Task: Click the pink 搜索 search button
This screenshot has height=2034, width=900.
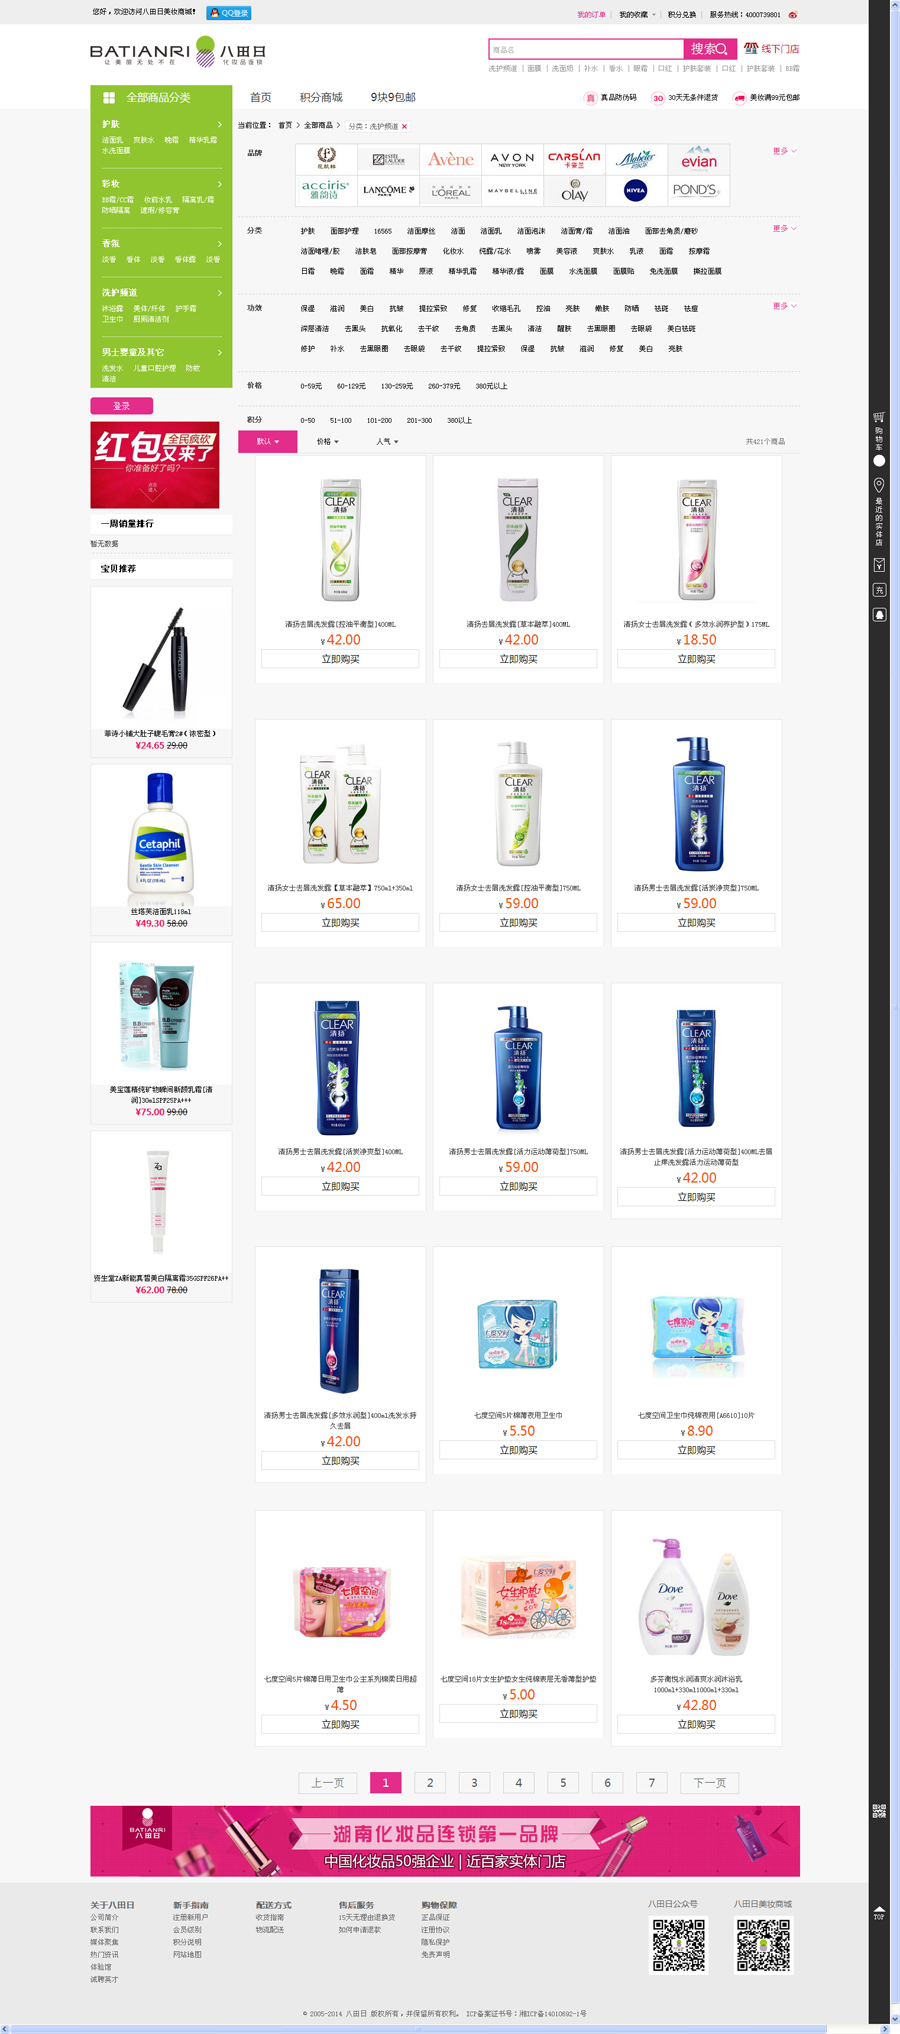Action: tap(710, 49)
